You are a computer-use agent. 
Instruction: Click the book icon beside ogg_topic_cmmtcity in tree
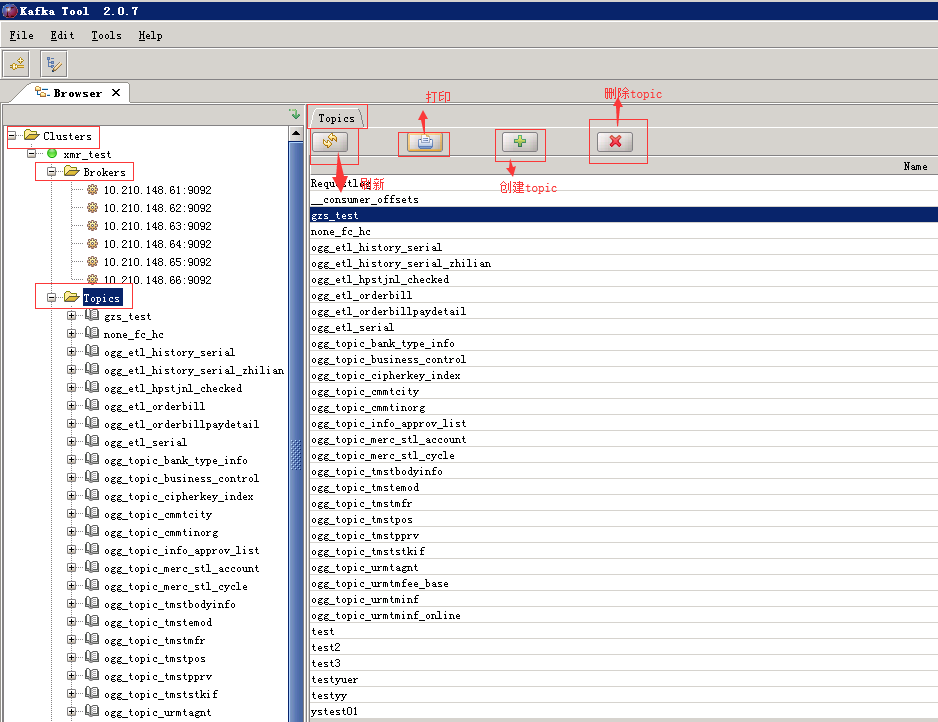(92, 513)
